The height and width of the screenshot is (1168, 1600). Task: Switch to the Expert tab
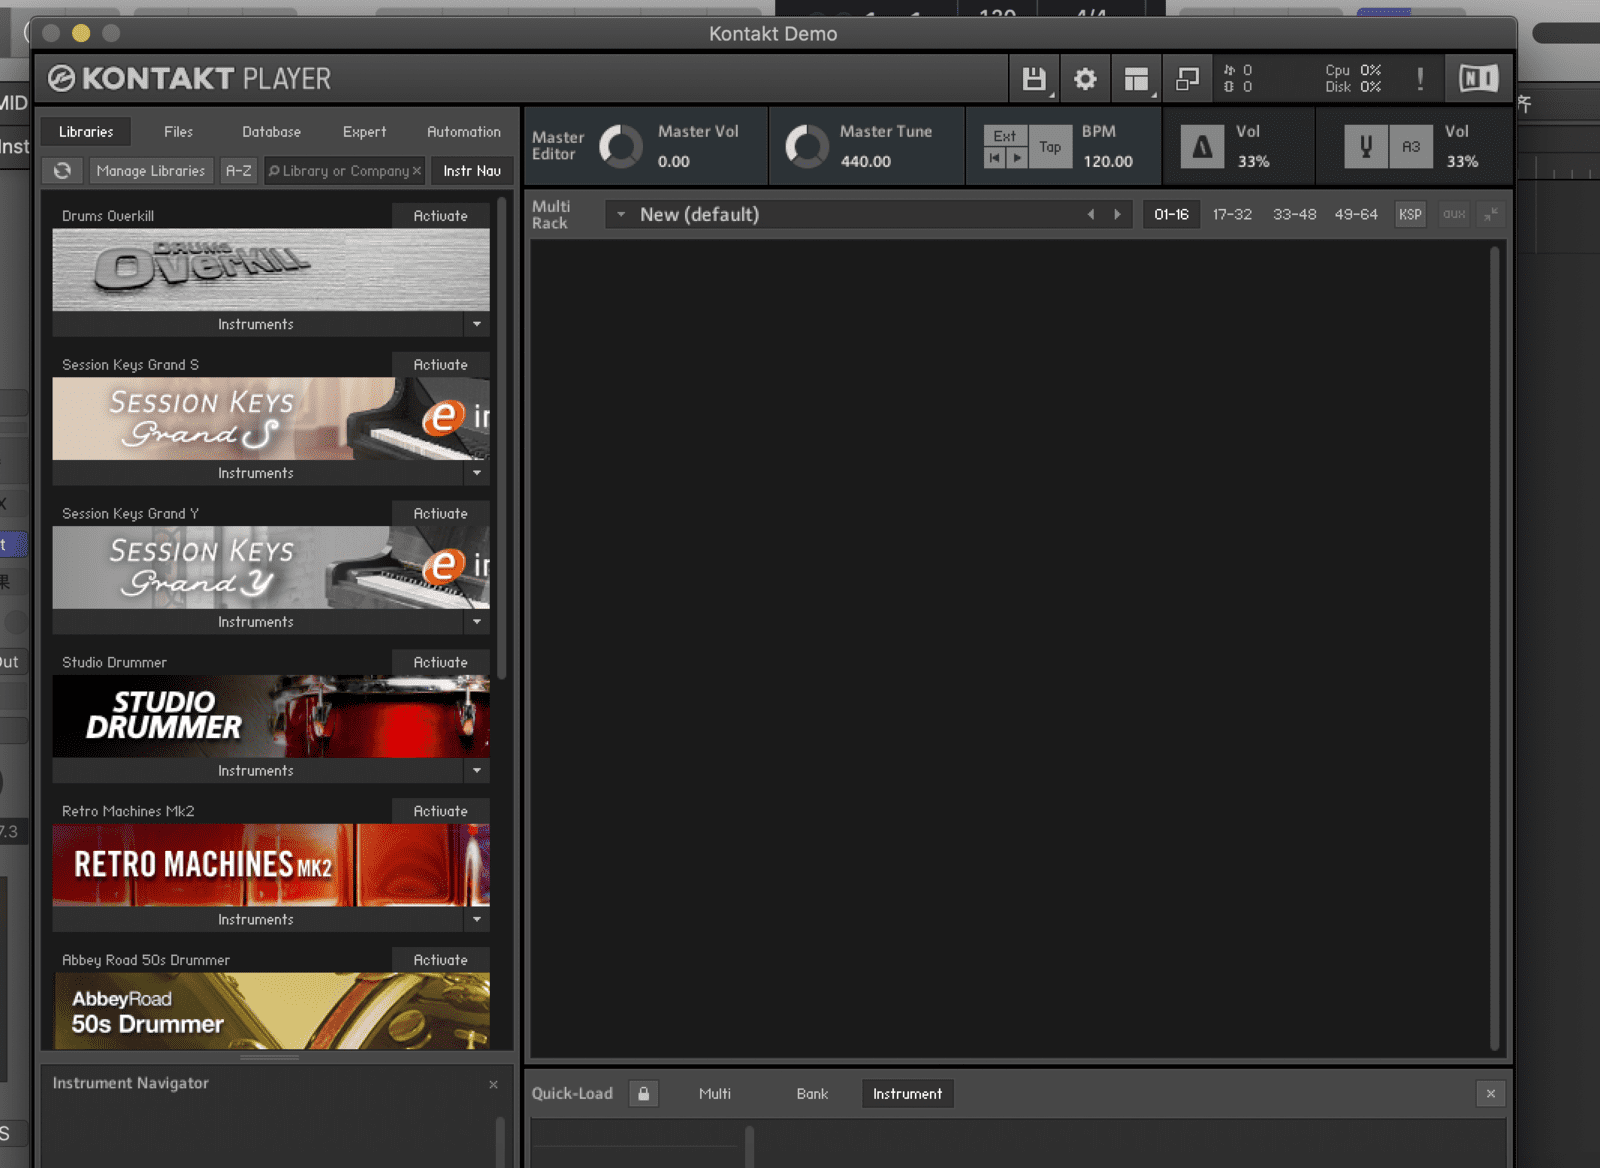pos(364,132)
